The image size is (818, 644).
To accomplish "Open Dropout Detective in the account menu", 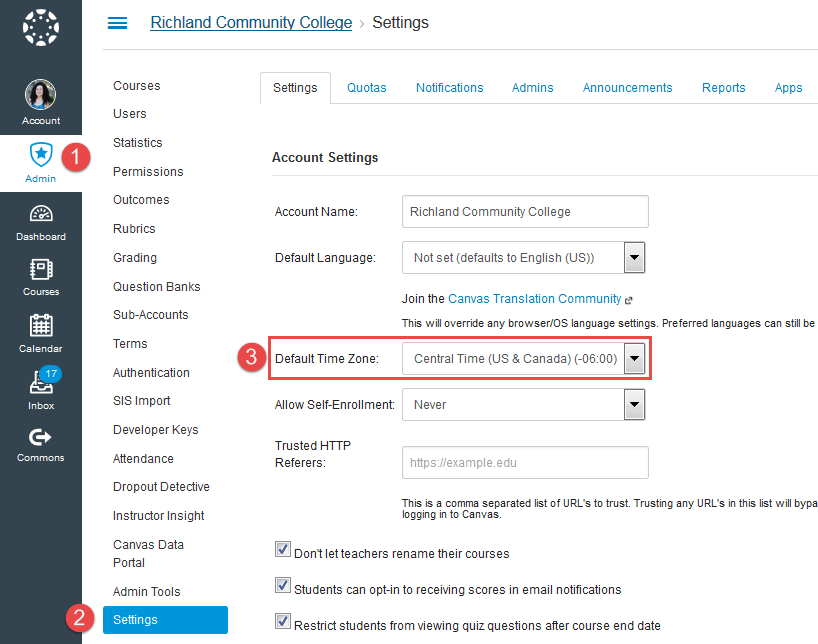I will click(x=161, y=487).
